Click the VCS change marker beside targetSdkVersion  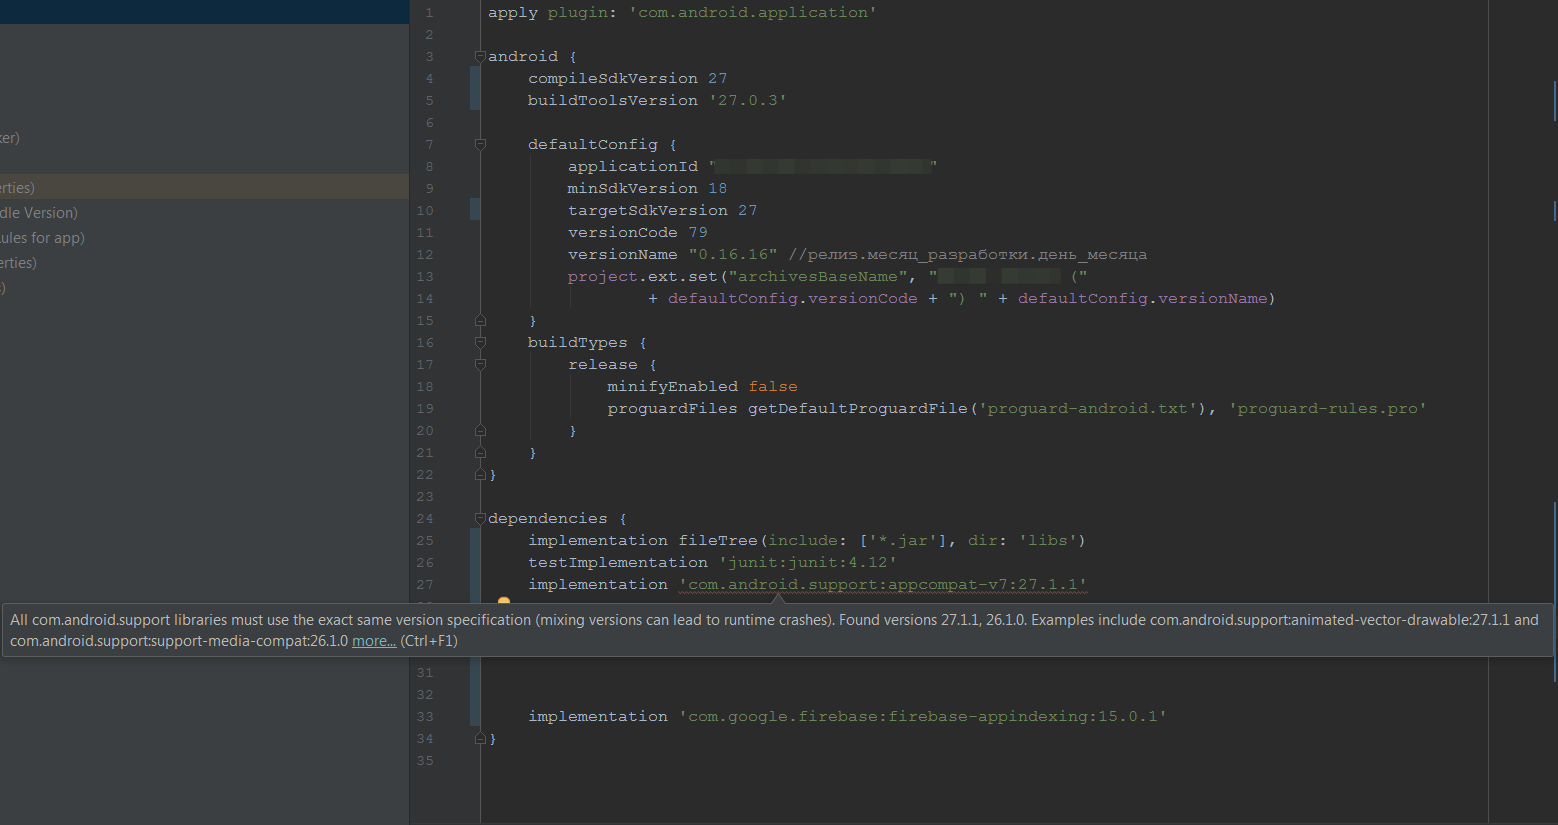tap(475, 210)
